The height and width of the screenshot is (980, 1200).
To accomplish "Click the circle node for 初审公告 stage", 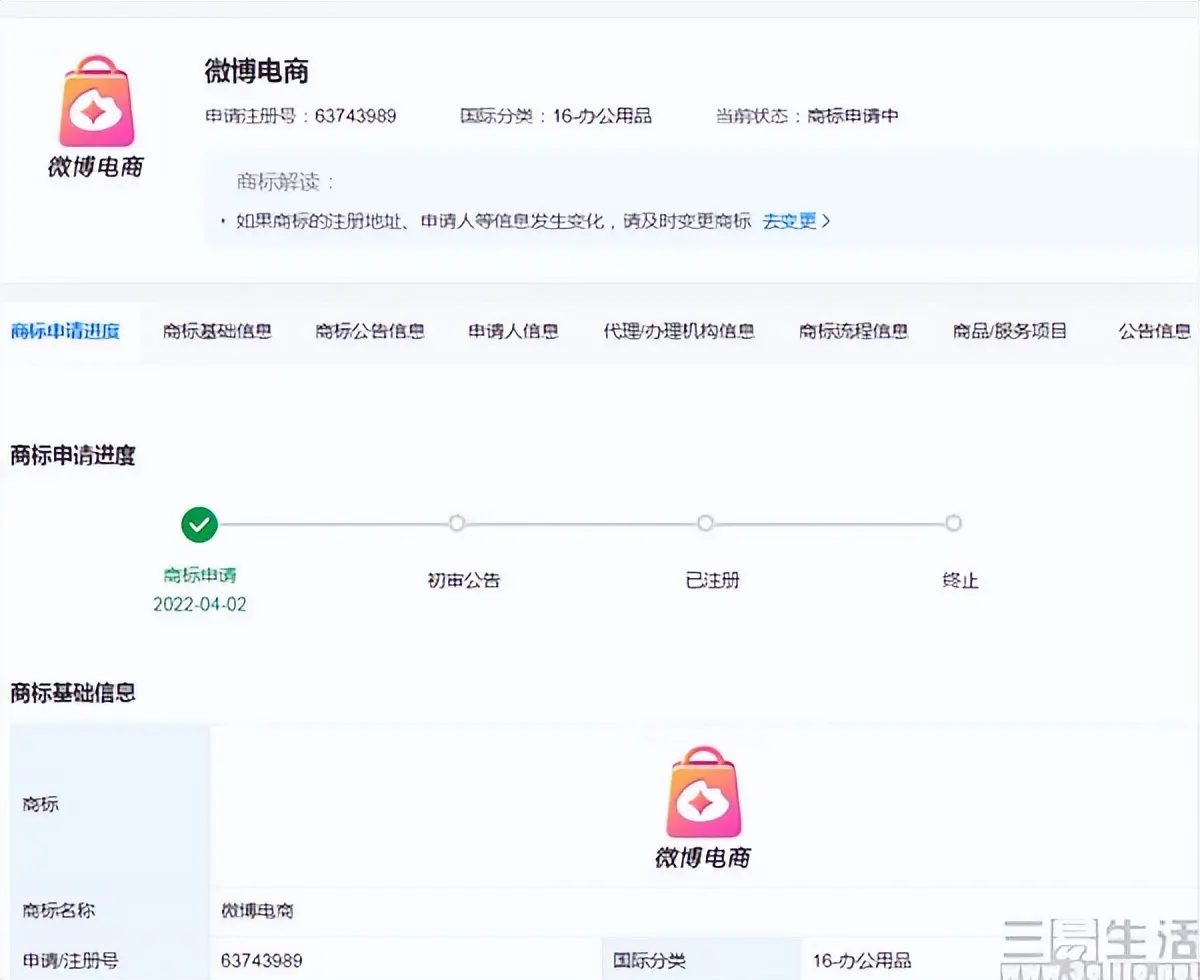I will point(456,523).
